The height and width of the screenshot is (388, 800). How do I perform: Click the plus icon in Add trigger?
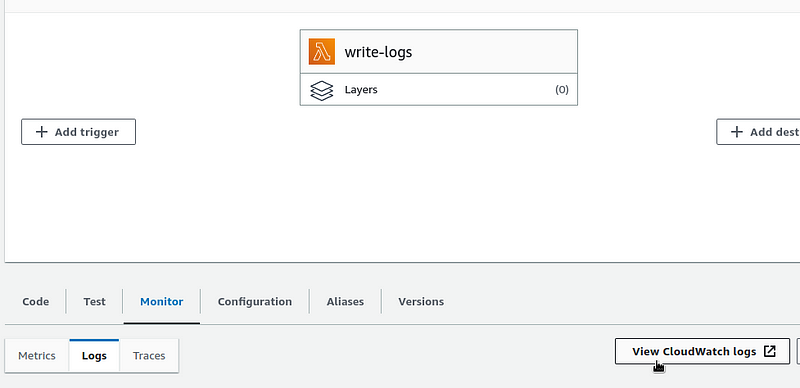tap(41, 132)
